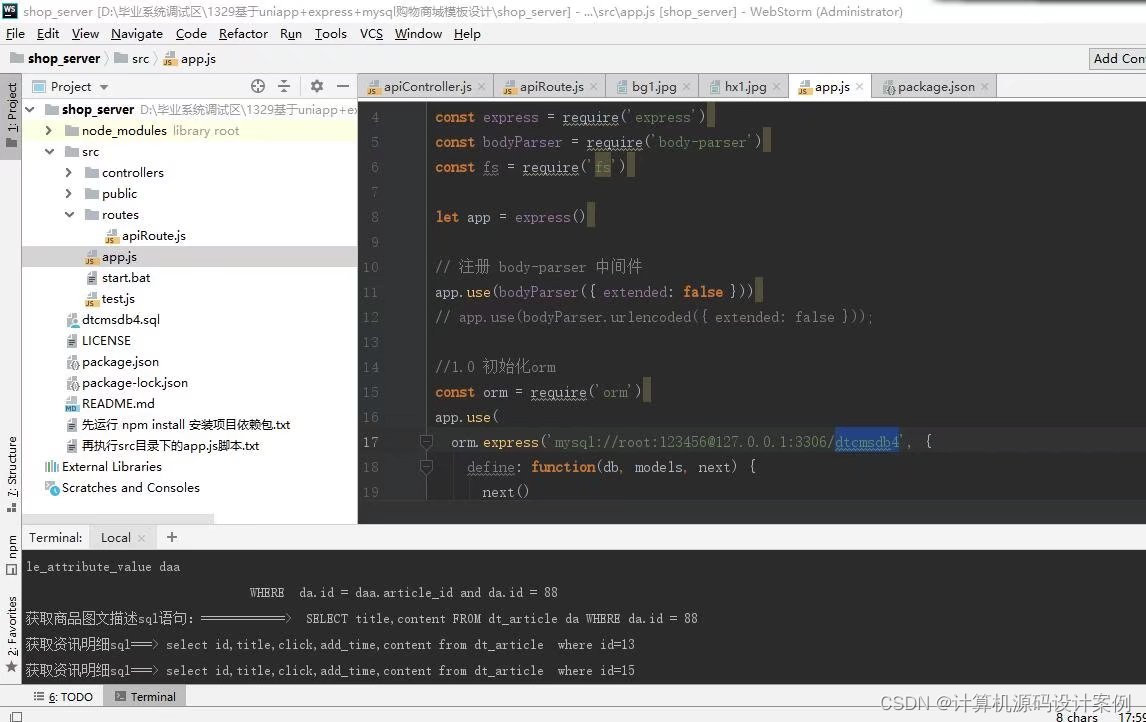The height and width of the screenshot is (722, 1146).
Task: Open the TODO tool window
Action: [63, 696]
